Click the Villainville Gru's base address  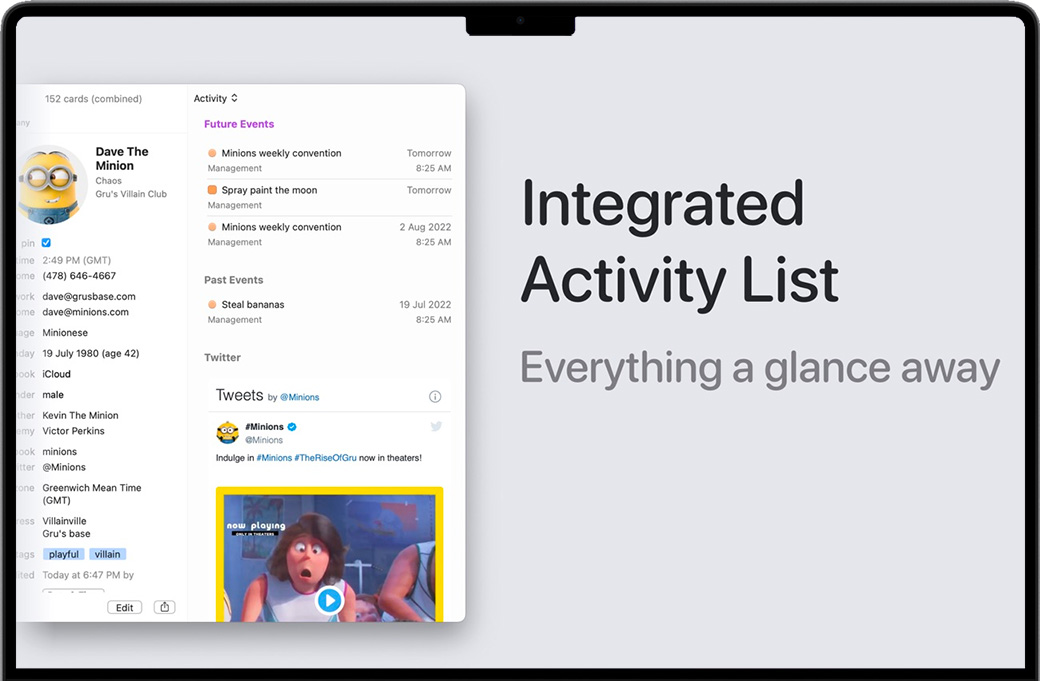(x=66, y=527)
